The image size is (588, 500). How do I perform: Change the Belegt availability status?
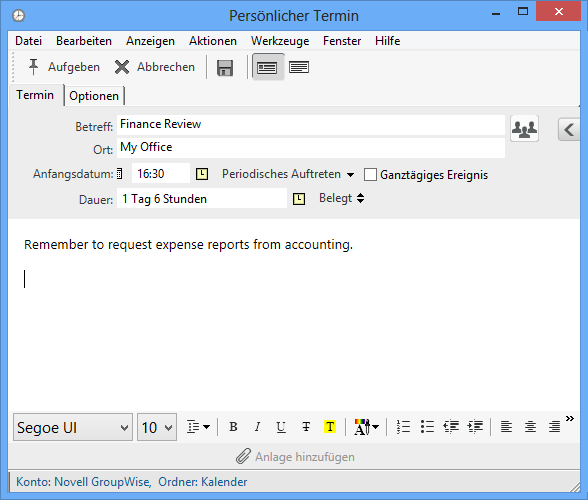pos(342,198)
